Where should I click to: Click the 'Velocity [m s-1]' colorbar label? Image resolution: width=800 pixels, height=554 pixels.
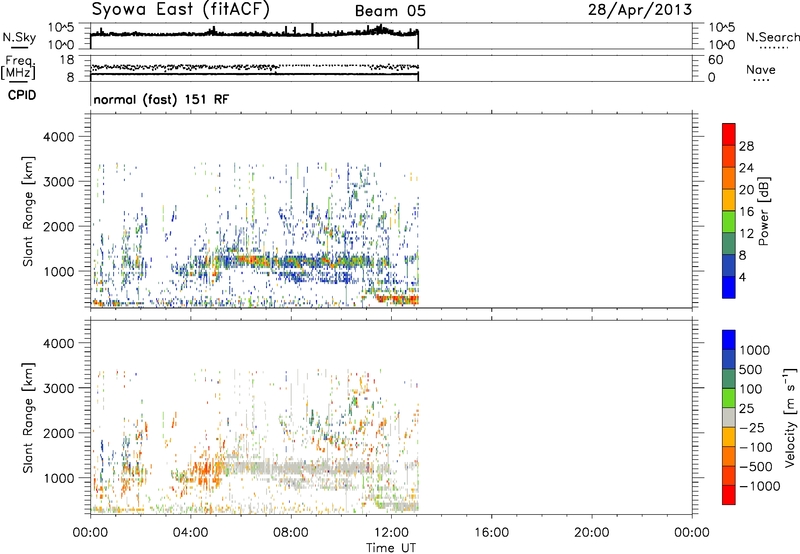pyautogui.click(x=790, y=417)
